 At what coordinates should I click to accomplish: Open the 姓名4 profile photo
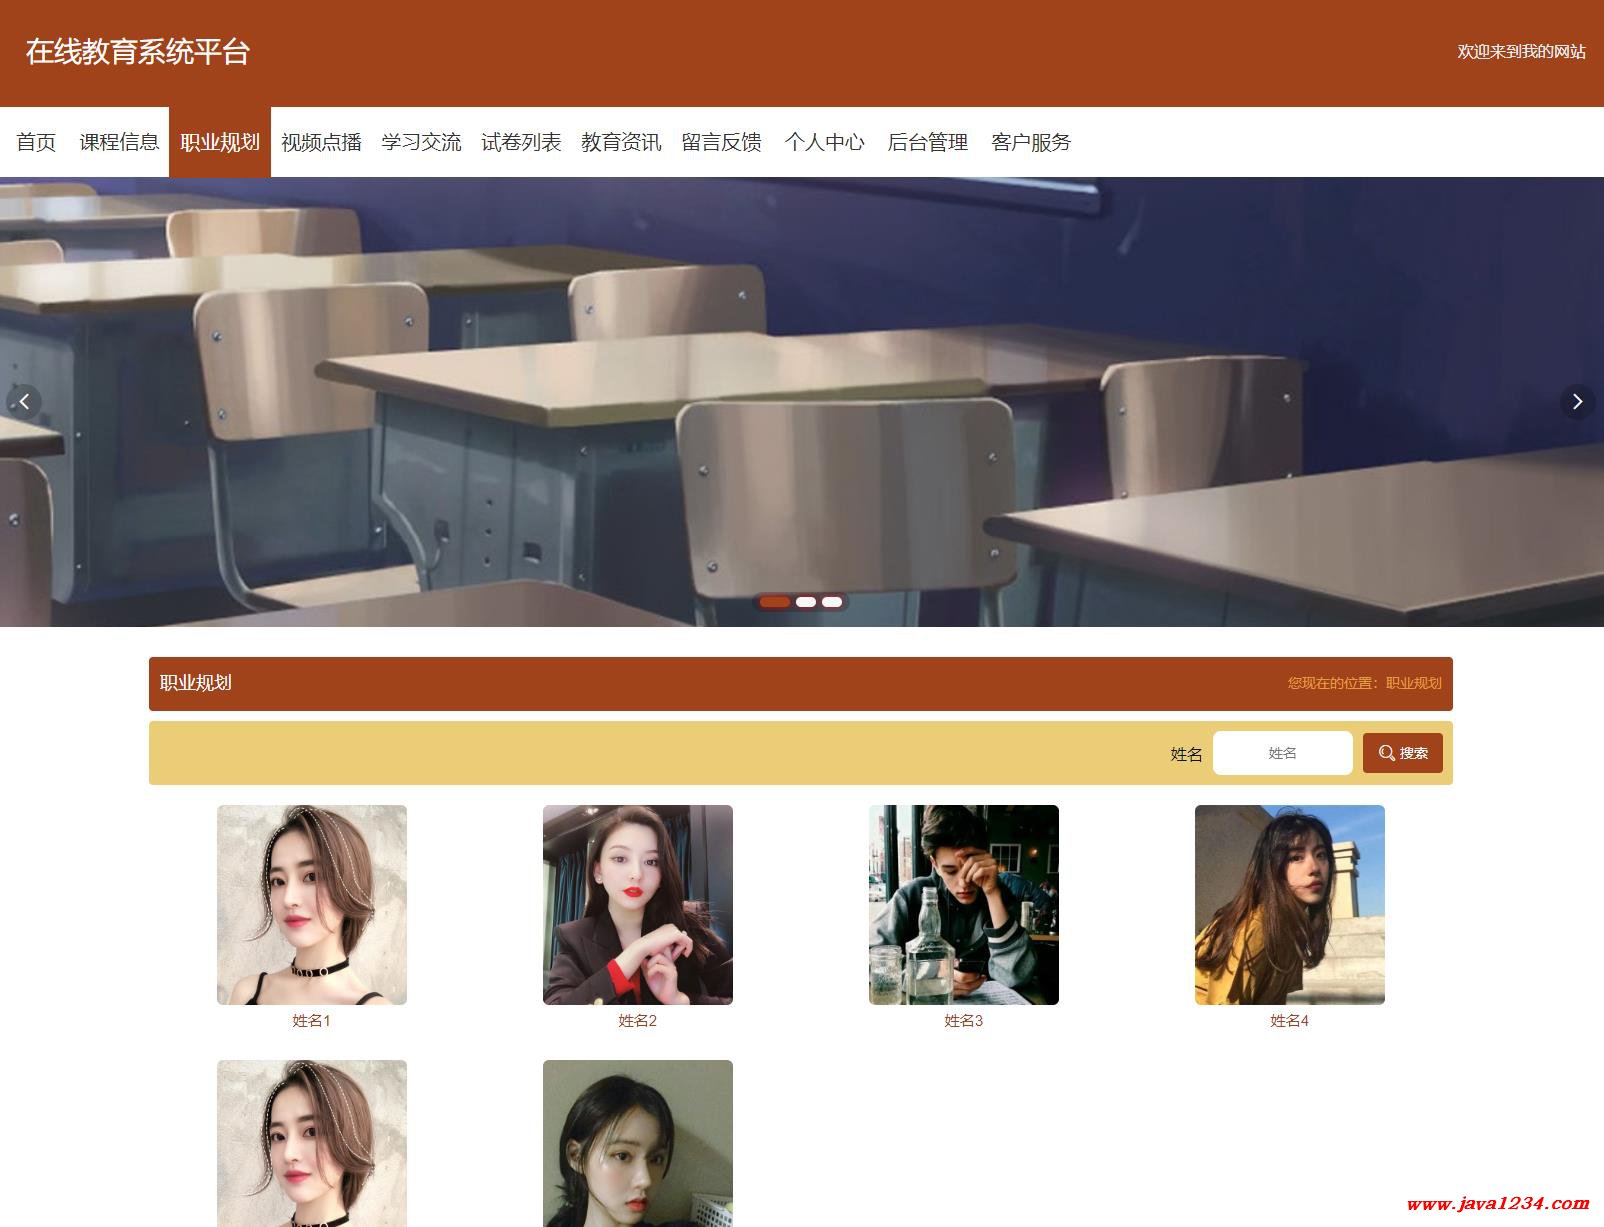pos(1290,905)
